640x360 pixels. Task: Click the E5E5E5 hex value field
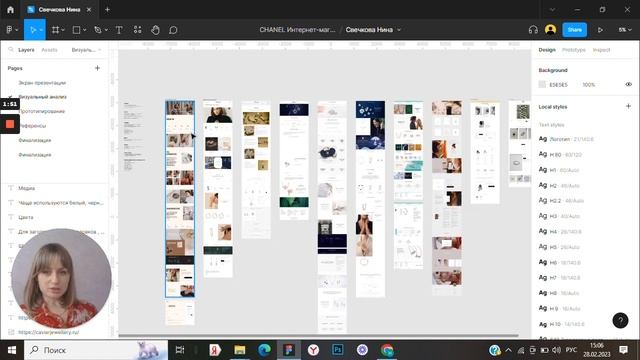coord(558,85)
